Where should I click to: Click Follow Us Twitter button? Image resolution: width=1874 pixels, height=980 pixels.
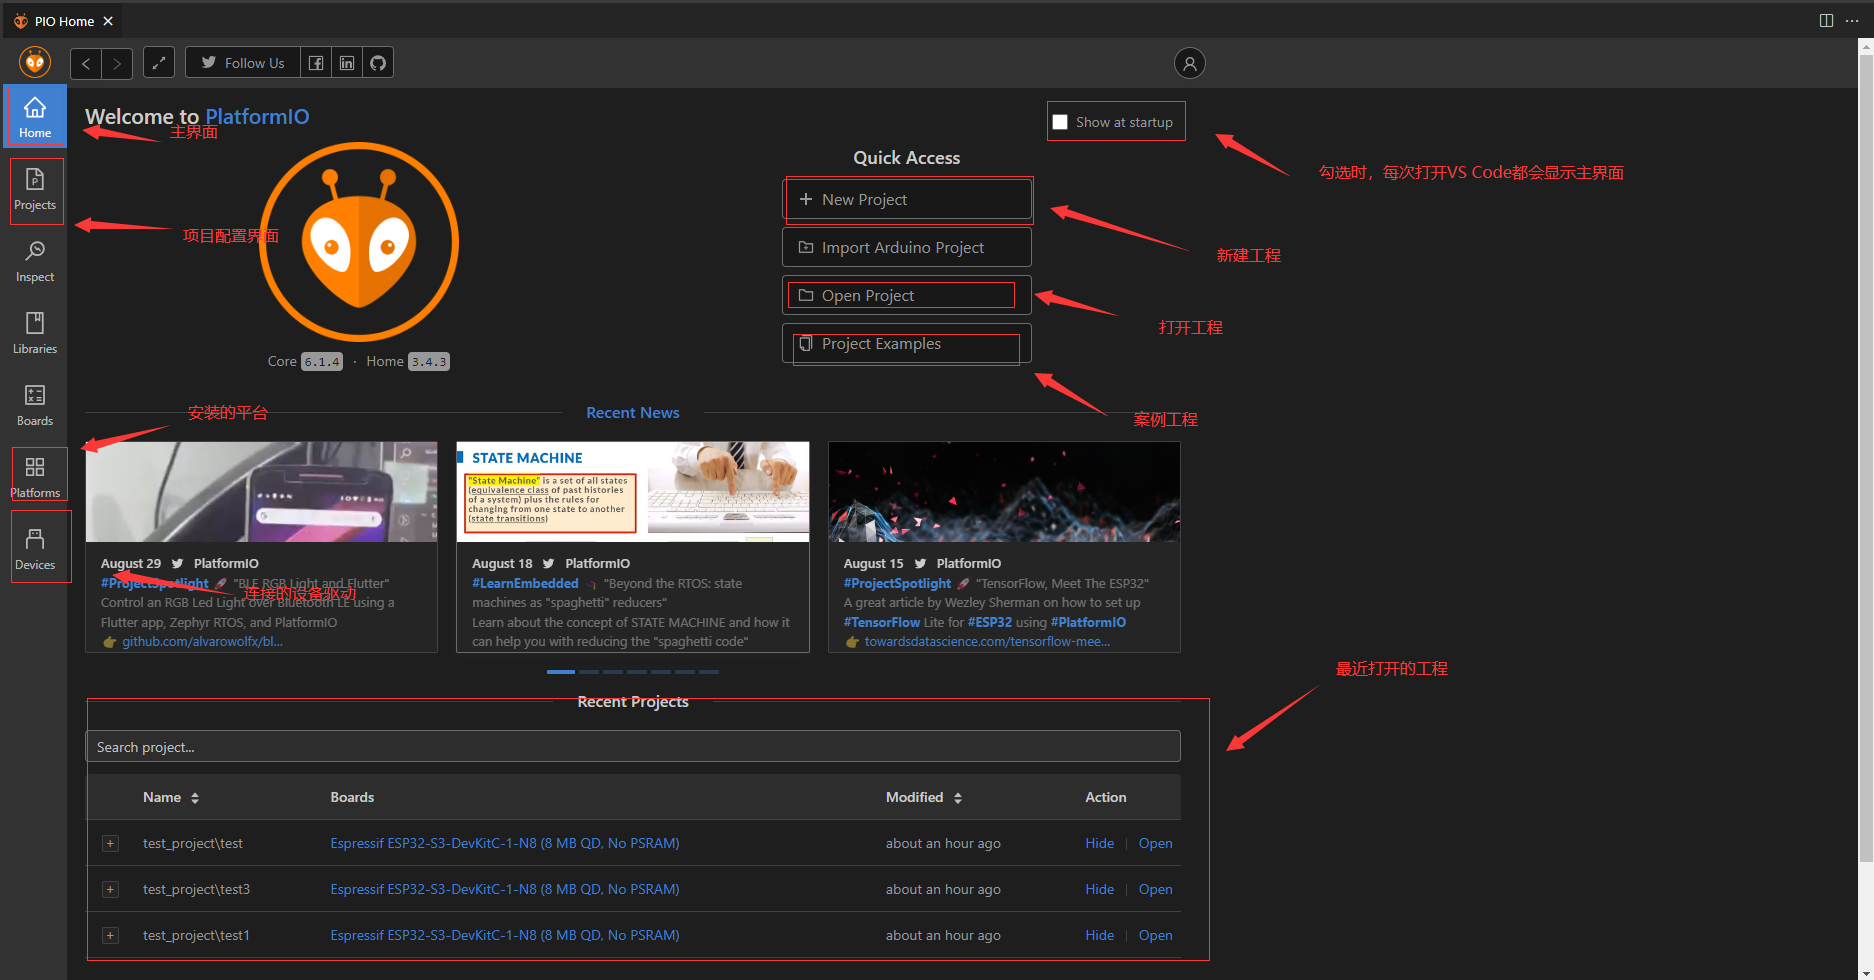click(243, 63)
